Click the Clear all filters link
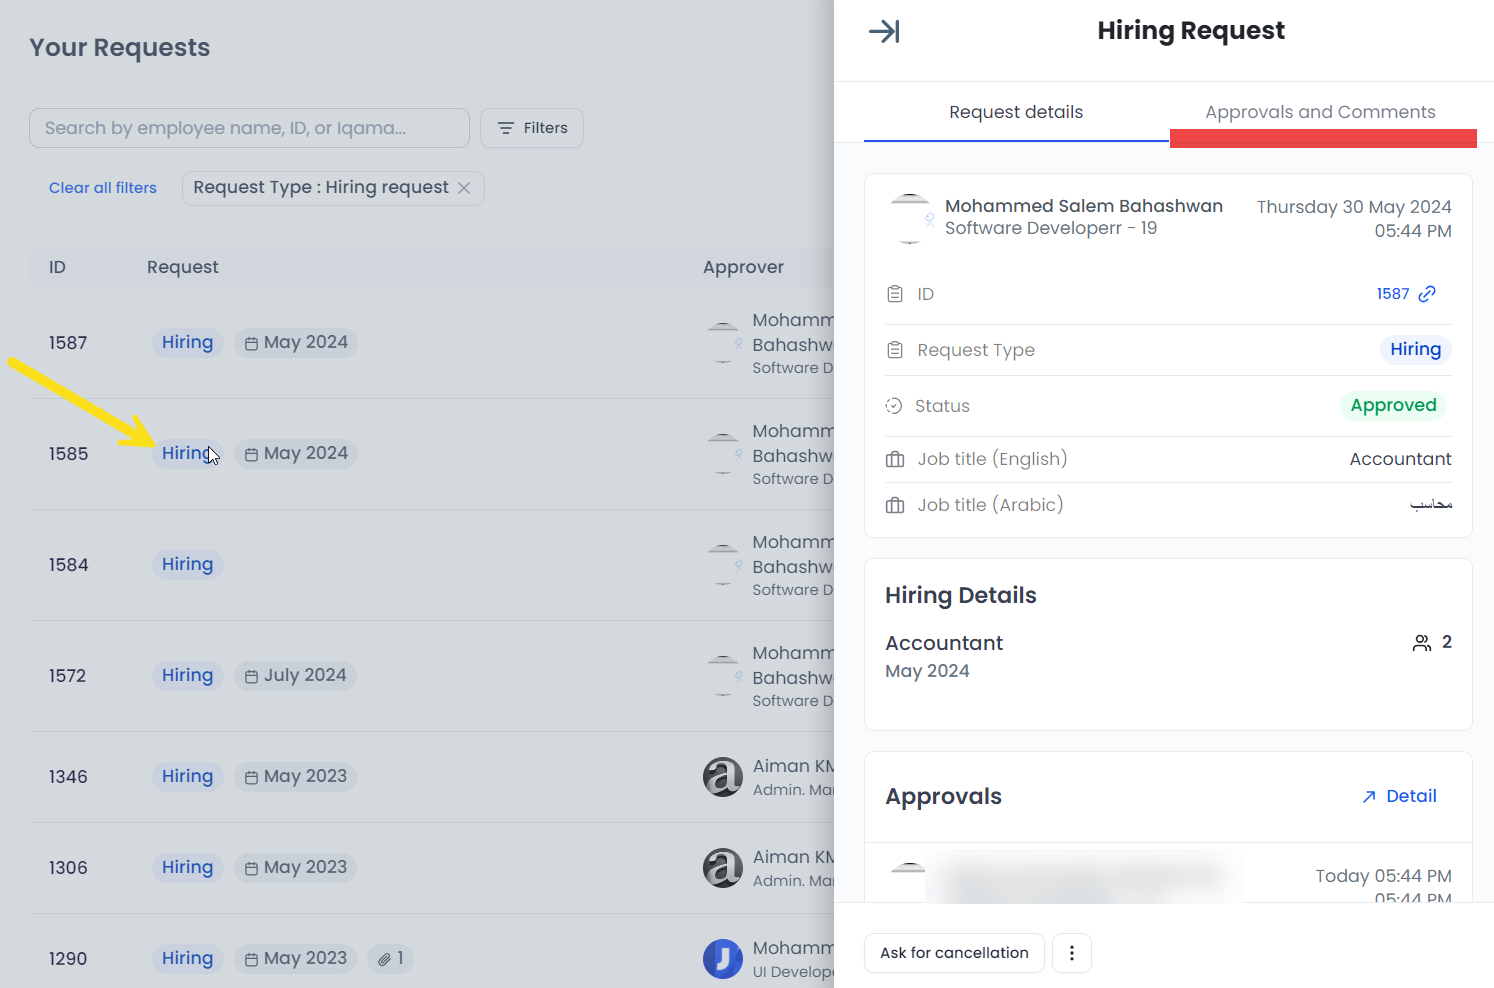Viewport: 1494px width, 988px height. [x=102, y=187]
